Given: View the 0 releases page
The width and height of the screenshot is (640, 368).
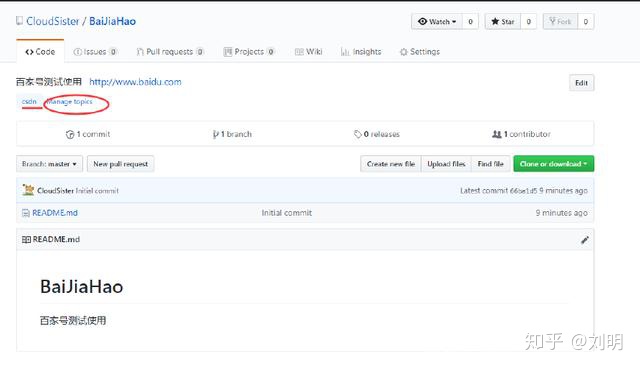Looking at the screenshot, I should (377, 134).
